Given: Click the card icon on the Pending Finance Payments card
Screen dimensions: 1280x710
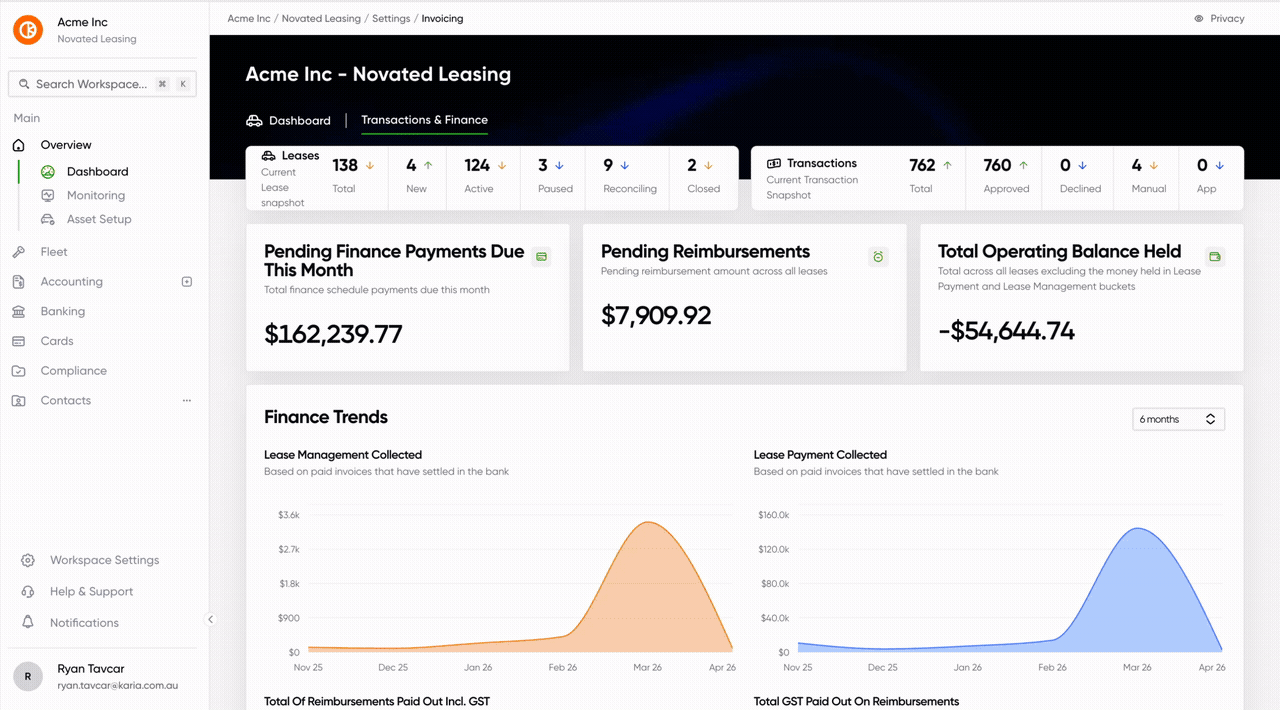Looking at the screenshot, I should click(x=541, y=257).
